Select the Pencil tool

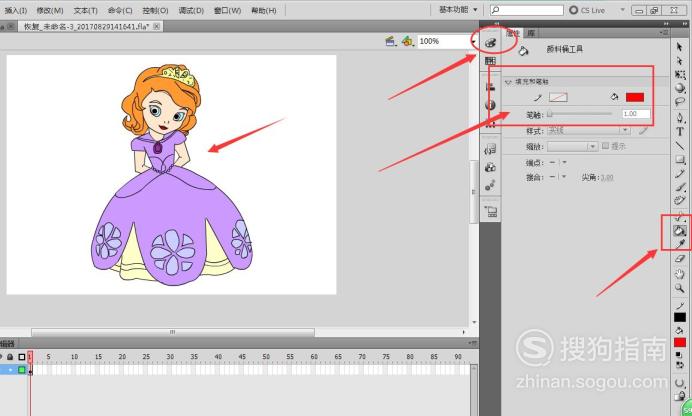click(x=680, y=173)
